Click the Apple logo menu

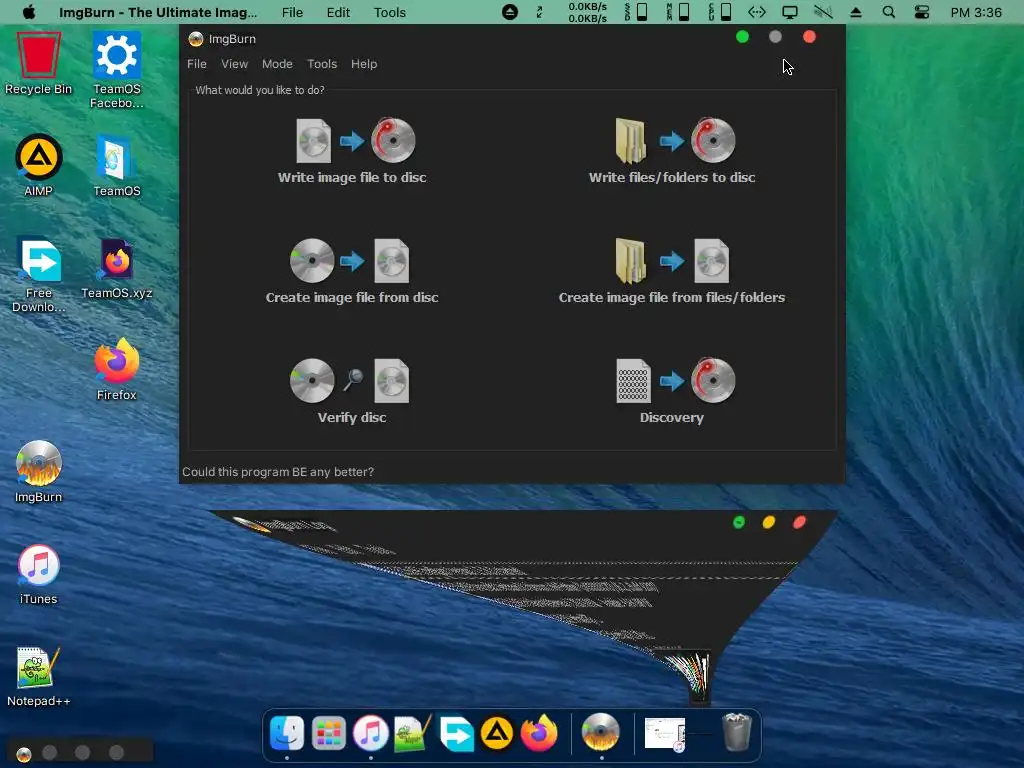point(29,12)
